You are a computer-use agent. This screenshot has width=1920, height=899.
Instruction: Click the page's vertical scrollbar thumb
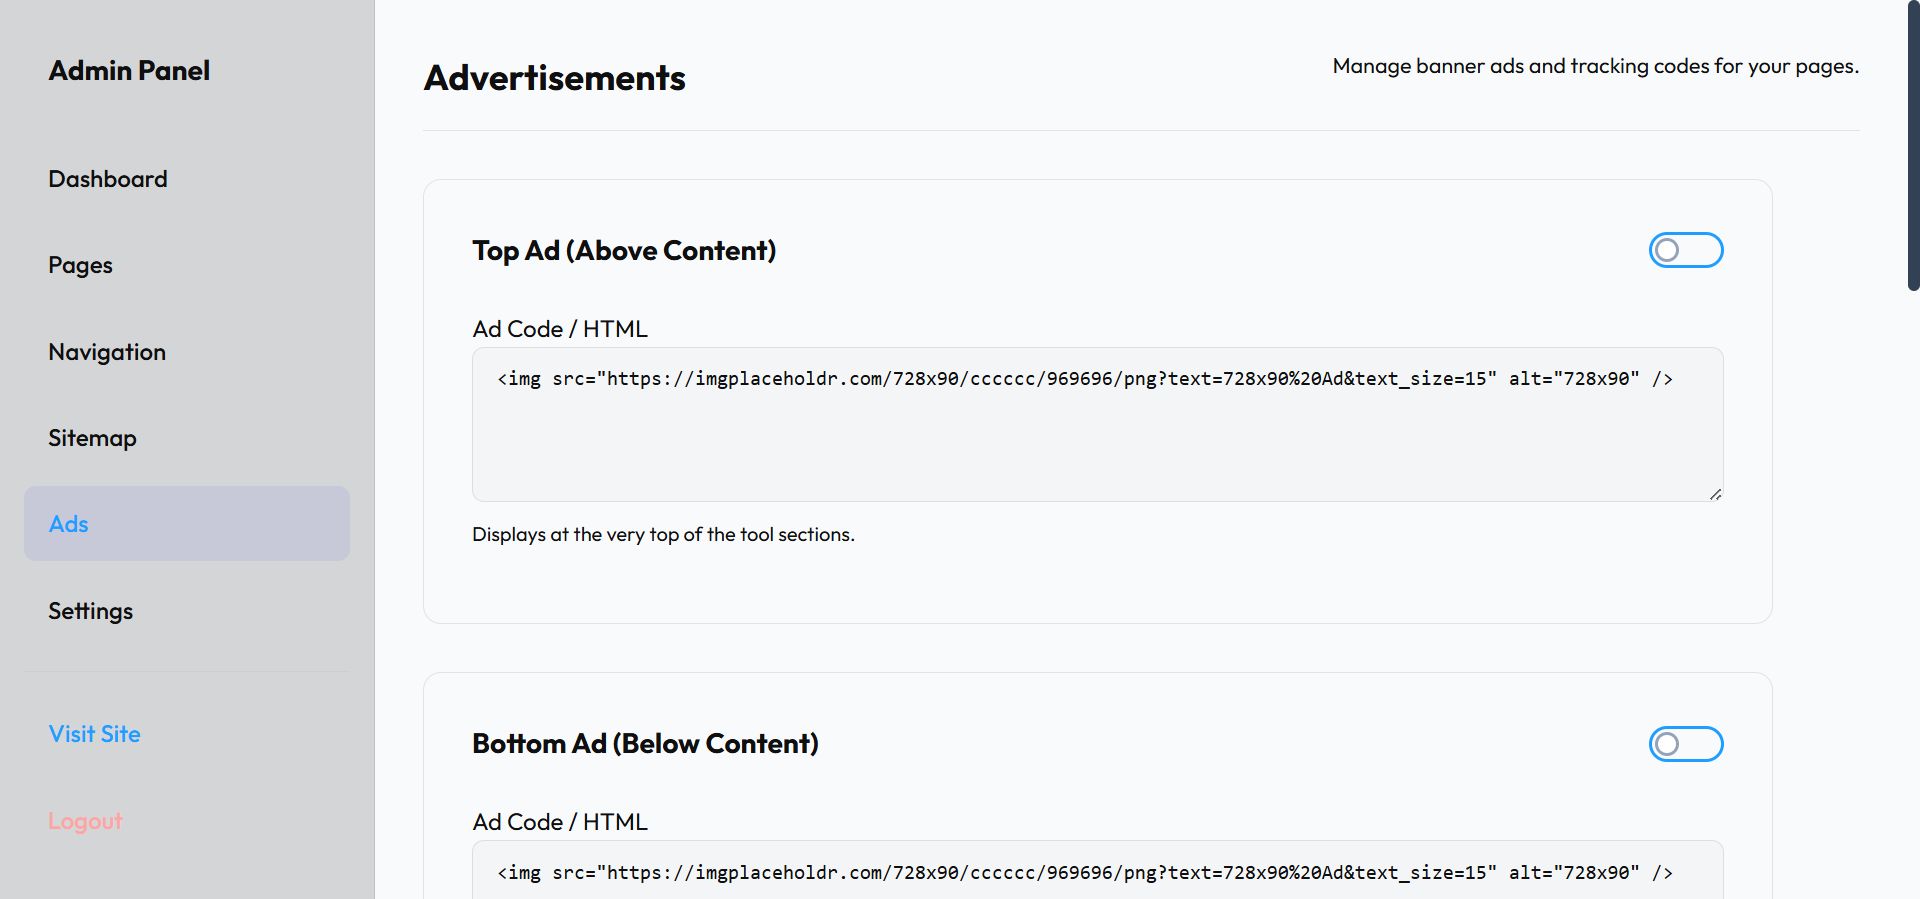[x=1913, y=145]
